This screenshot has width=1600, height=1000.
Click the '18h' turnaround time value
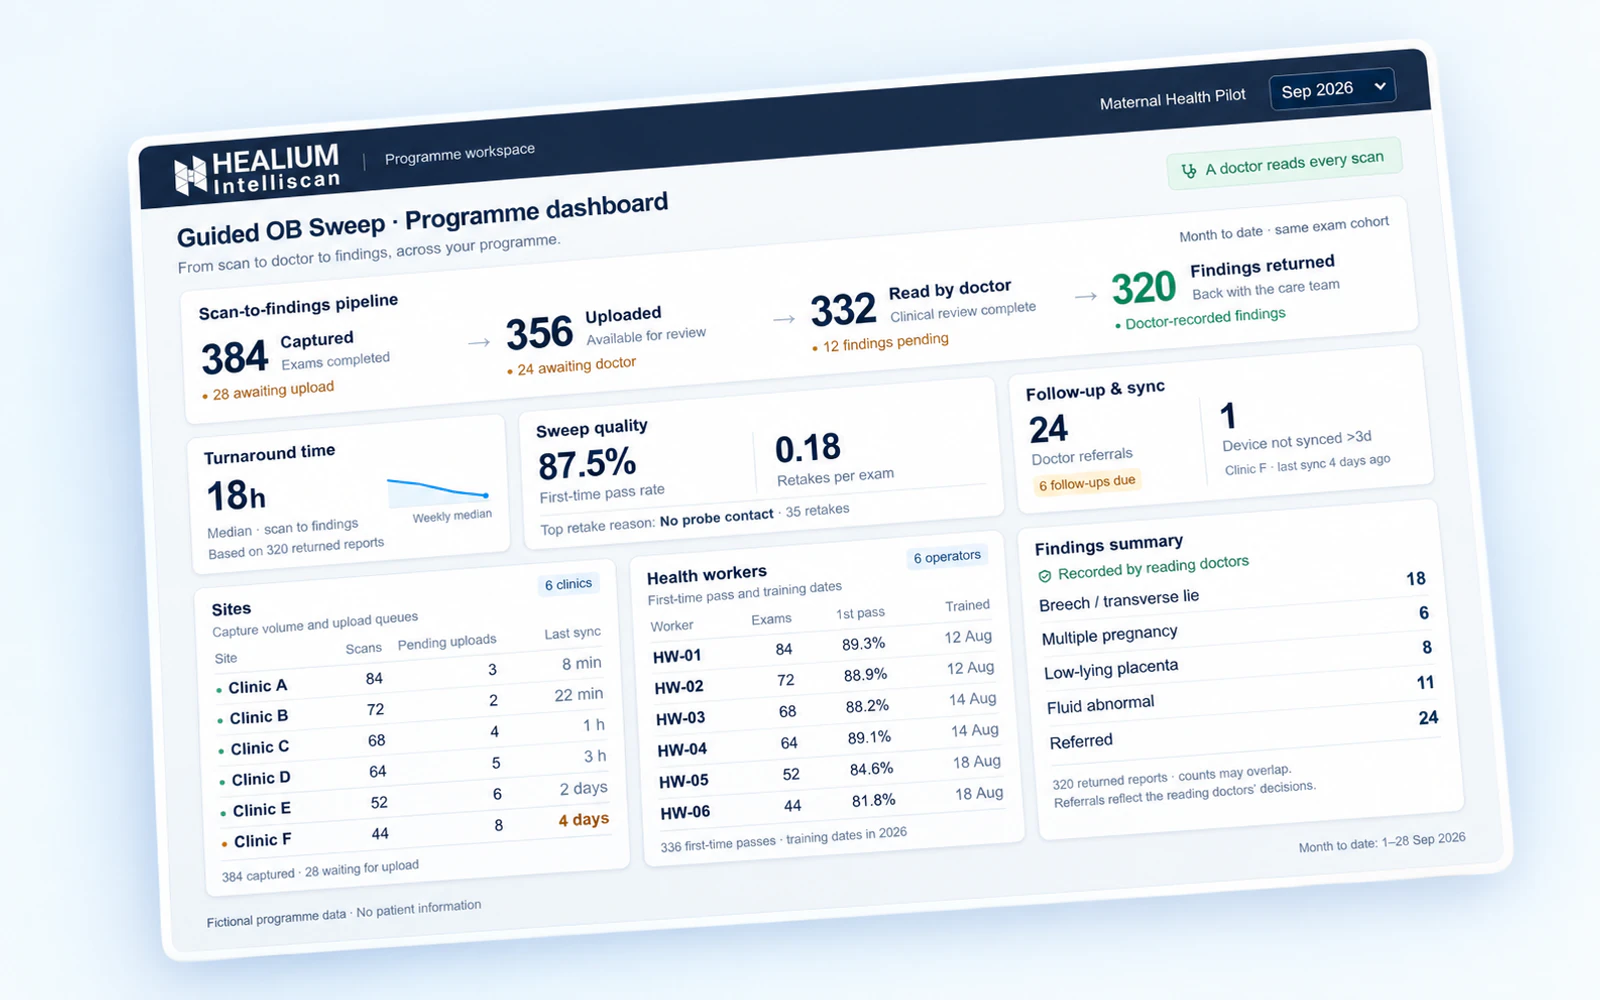(236, 496)
